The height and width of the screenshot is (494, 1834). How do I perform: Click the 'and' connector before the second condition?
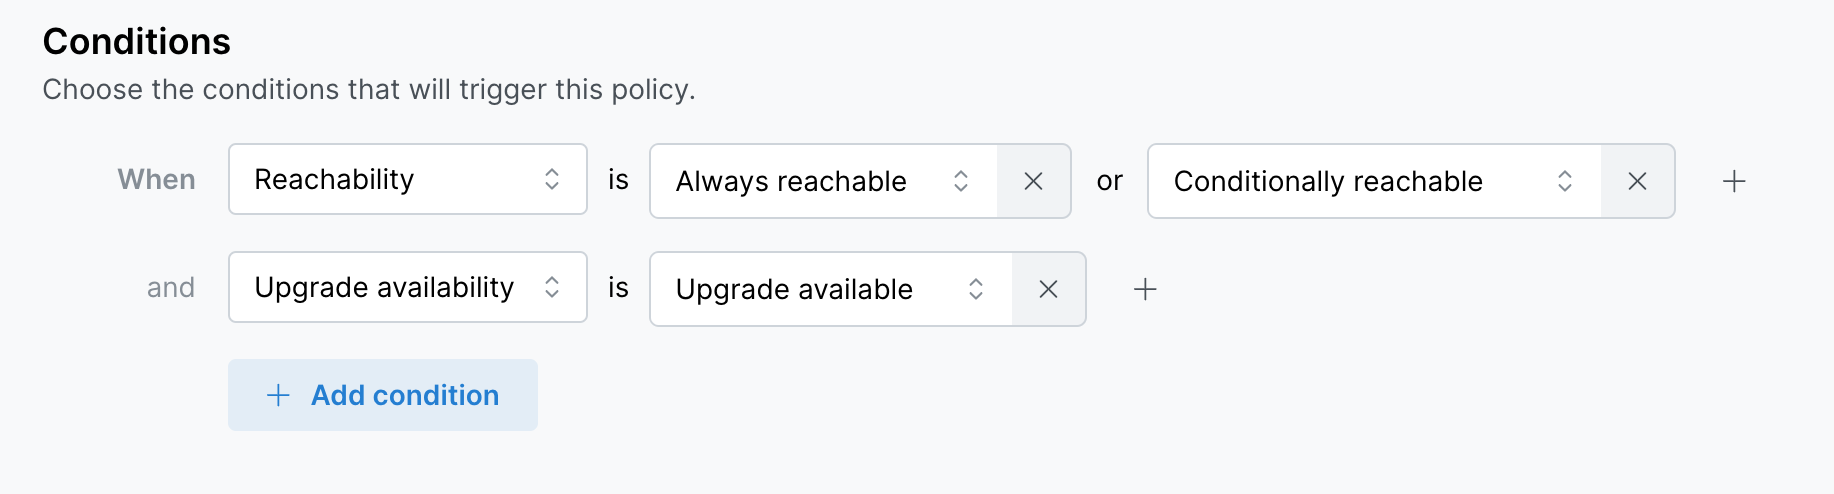[171, 288]
